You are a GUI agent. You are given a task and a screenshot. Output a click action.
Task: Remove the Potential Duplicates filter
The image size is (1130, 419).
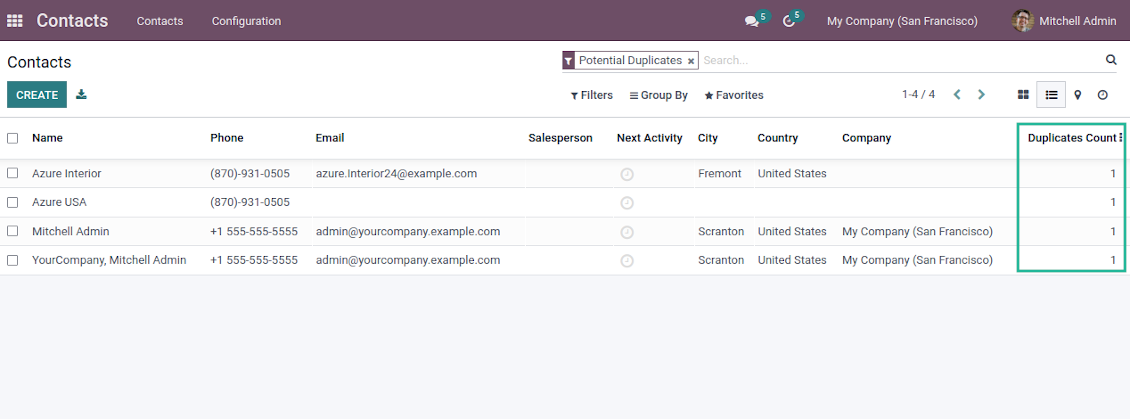coord(691,61)
